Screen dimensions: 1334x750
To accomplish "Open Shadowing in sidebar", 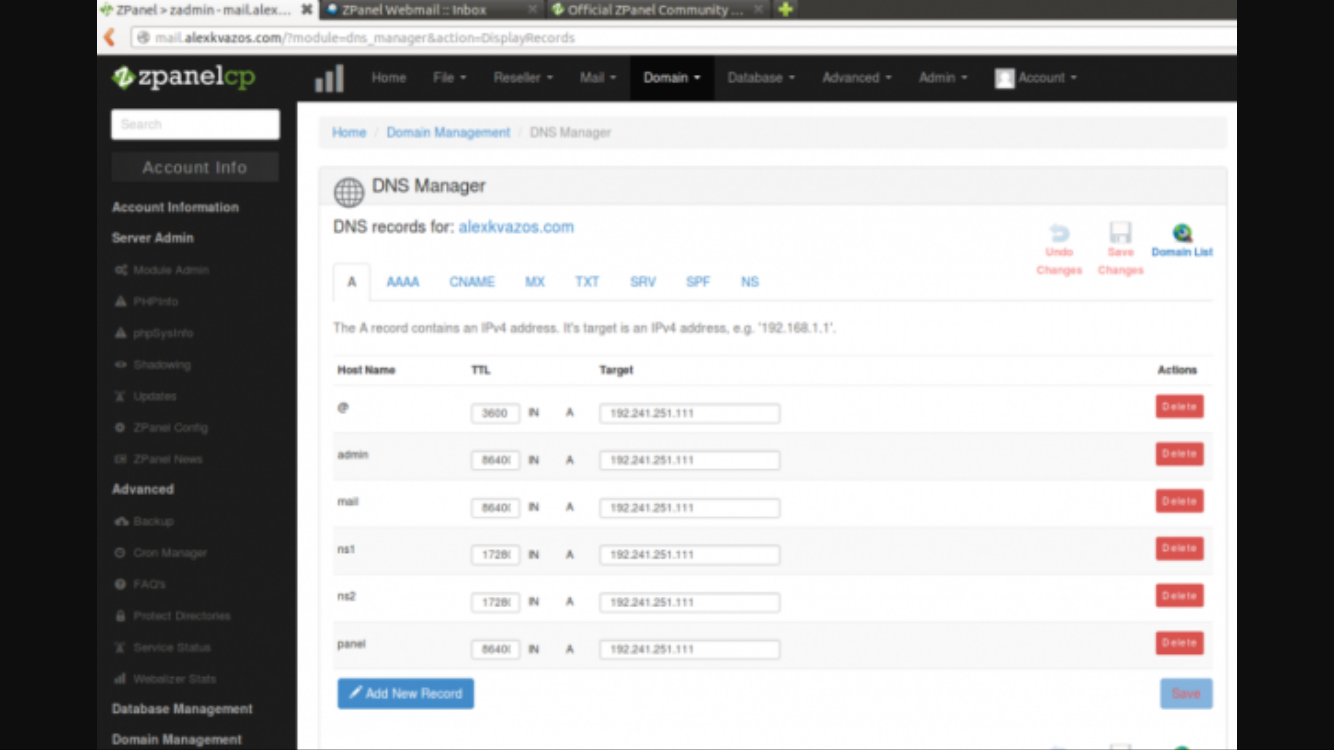I will (152, 365).
